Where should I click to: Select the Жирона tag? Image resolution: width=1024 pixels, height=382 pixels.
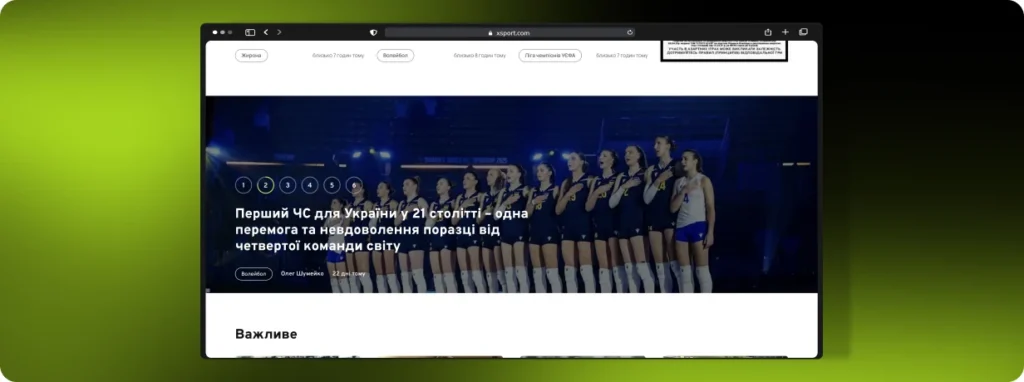[251, 56]
